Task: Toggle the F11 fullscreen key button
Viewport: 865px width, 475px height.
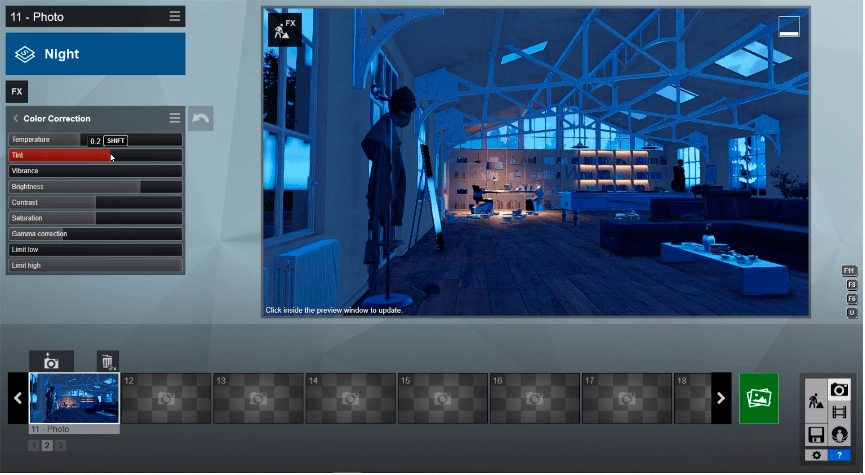Action: [x=851, y=271]
